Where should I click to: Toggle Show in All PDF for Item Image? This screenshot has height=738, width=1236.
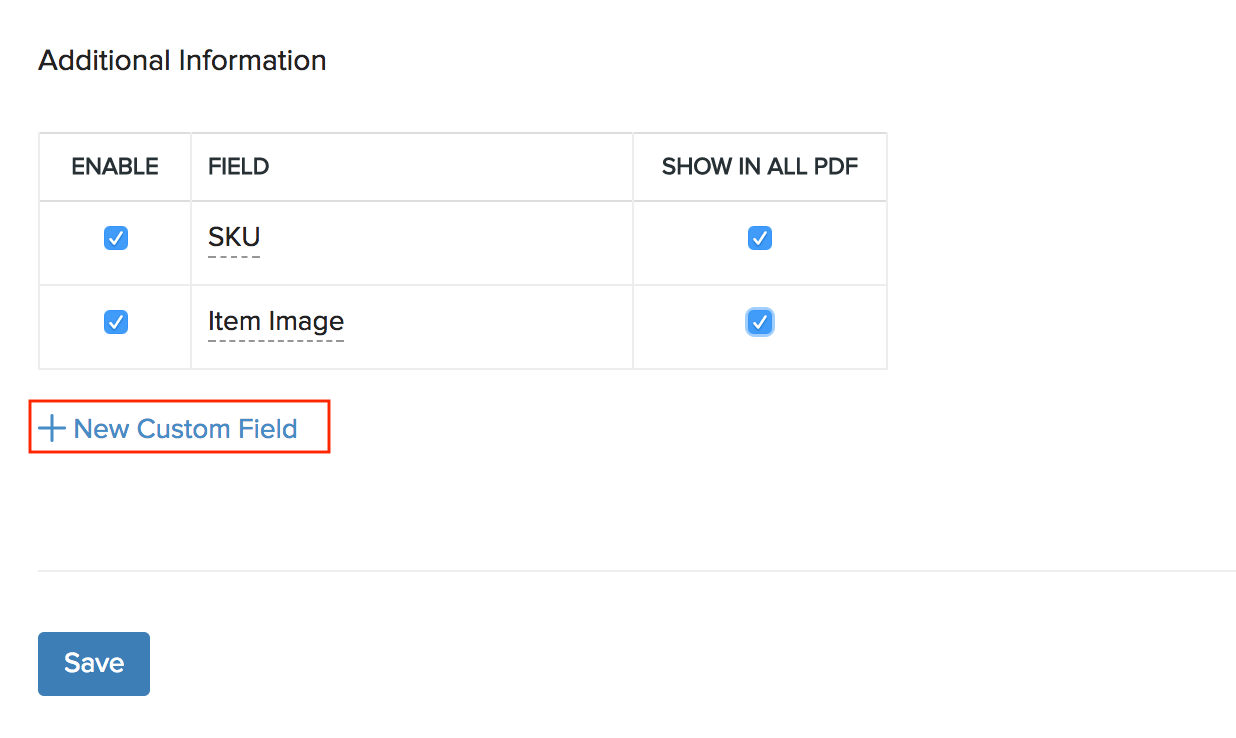[760, 322]
